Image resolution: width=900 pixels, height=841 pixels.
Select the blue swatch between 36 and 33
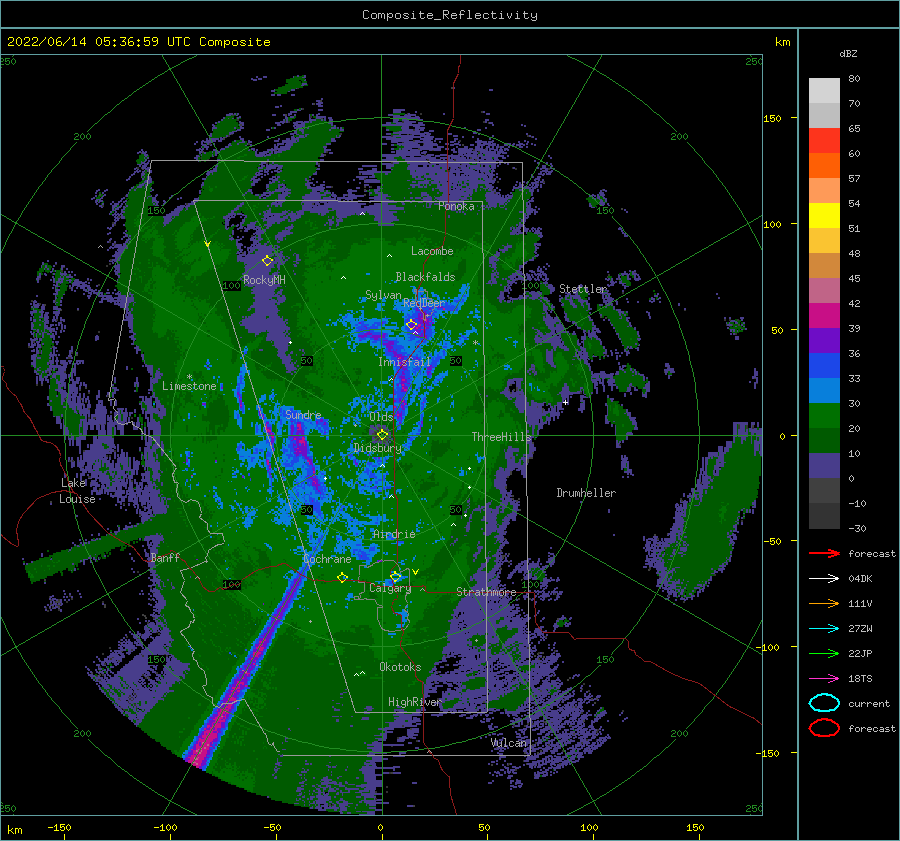click(x=824, y=366)
